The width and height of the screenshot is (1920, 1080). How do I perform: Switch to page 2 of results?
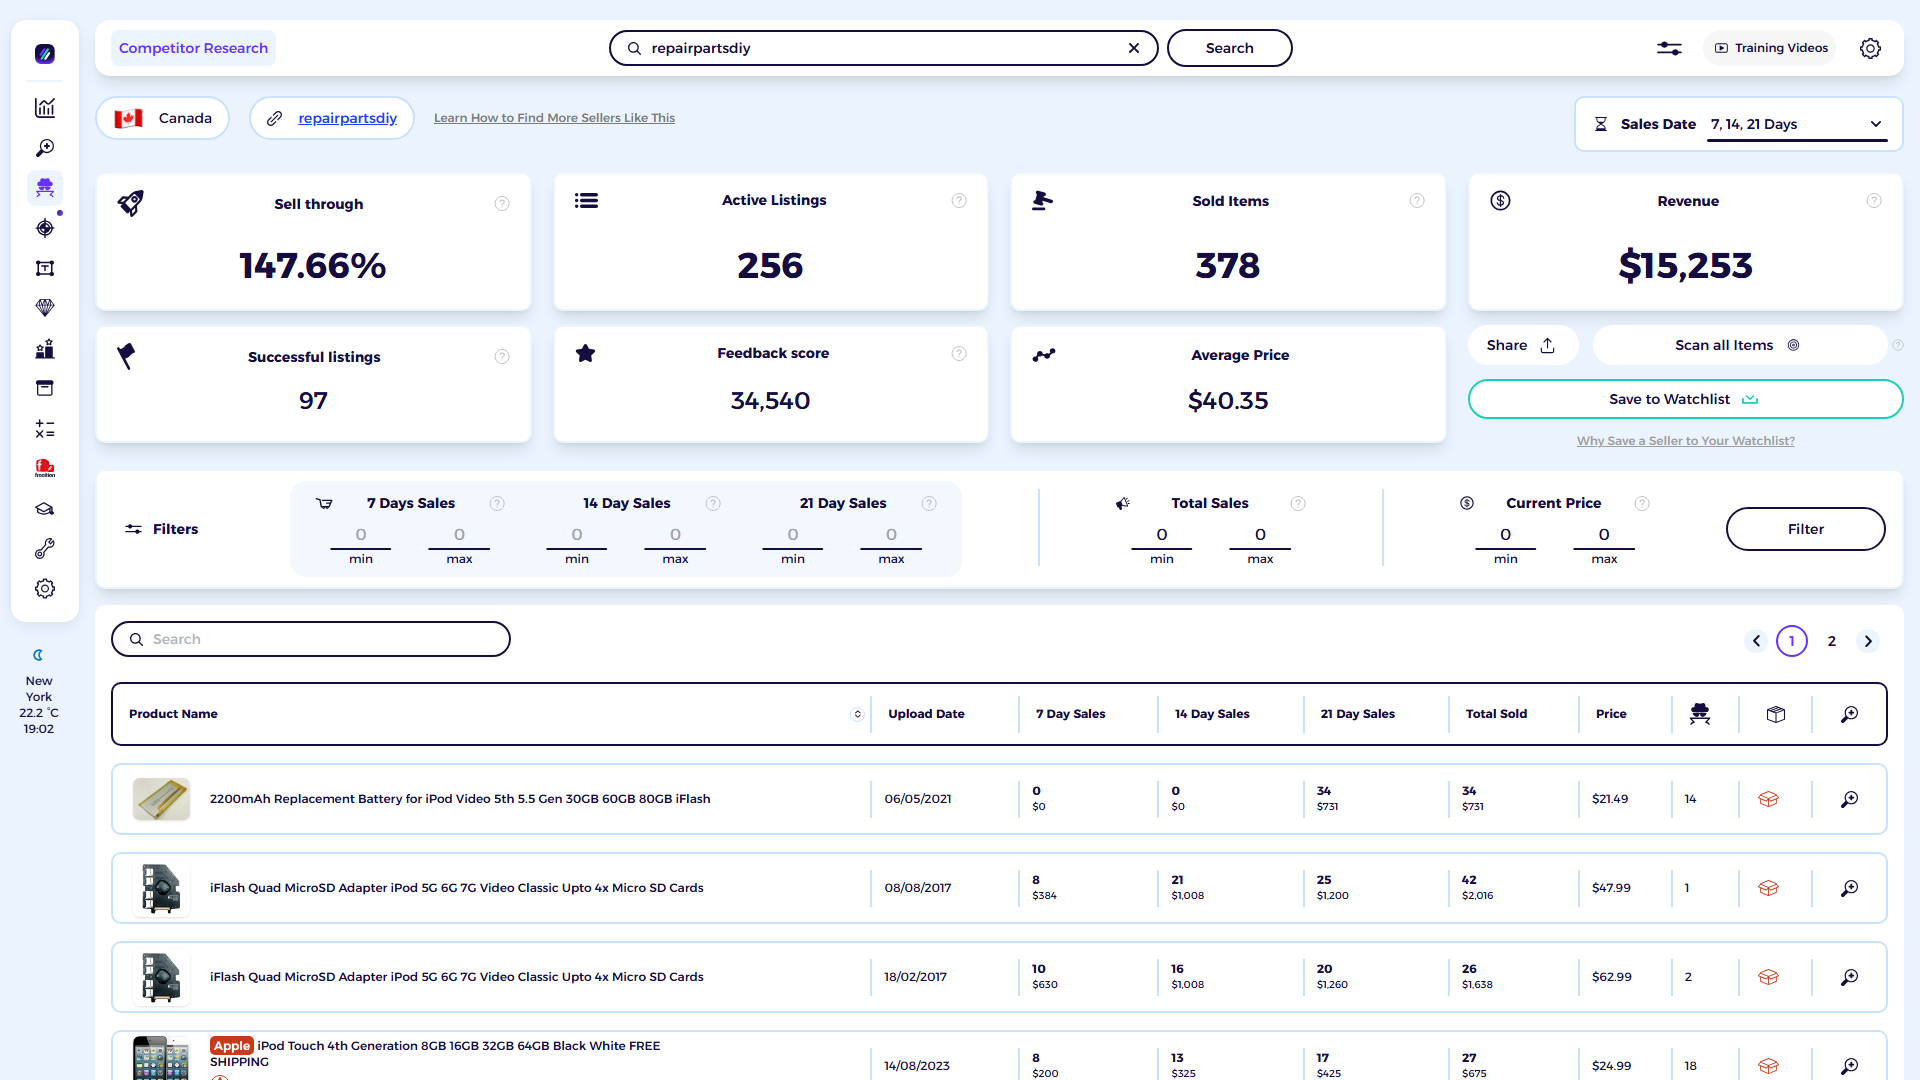(x=1832, y=641)
